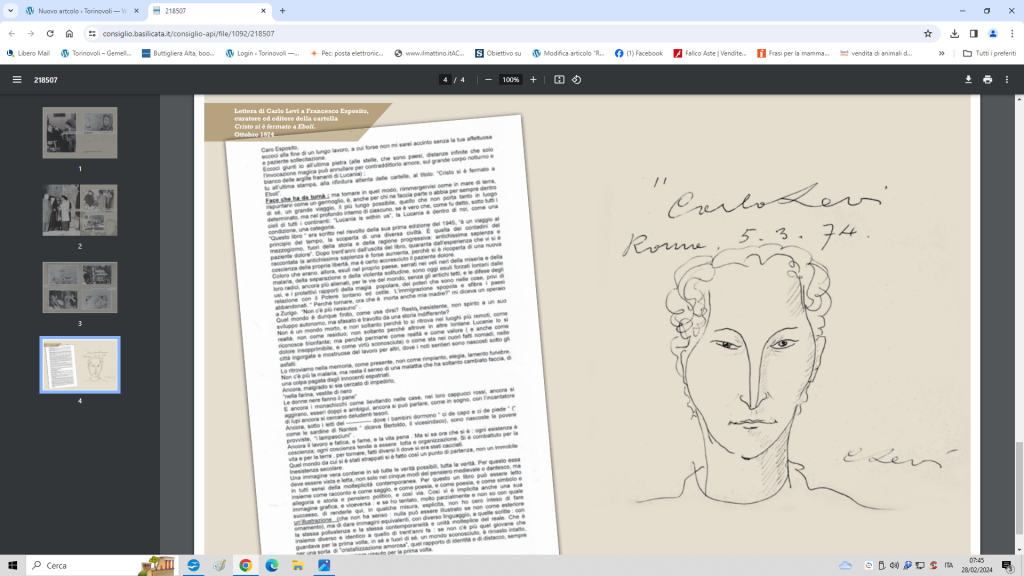Open the Windows Start menu

click(x=12, y=565)
